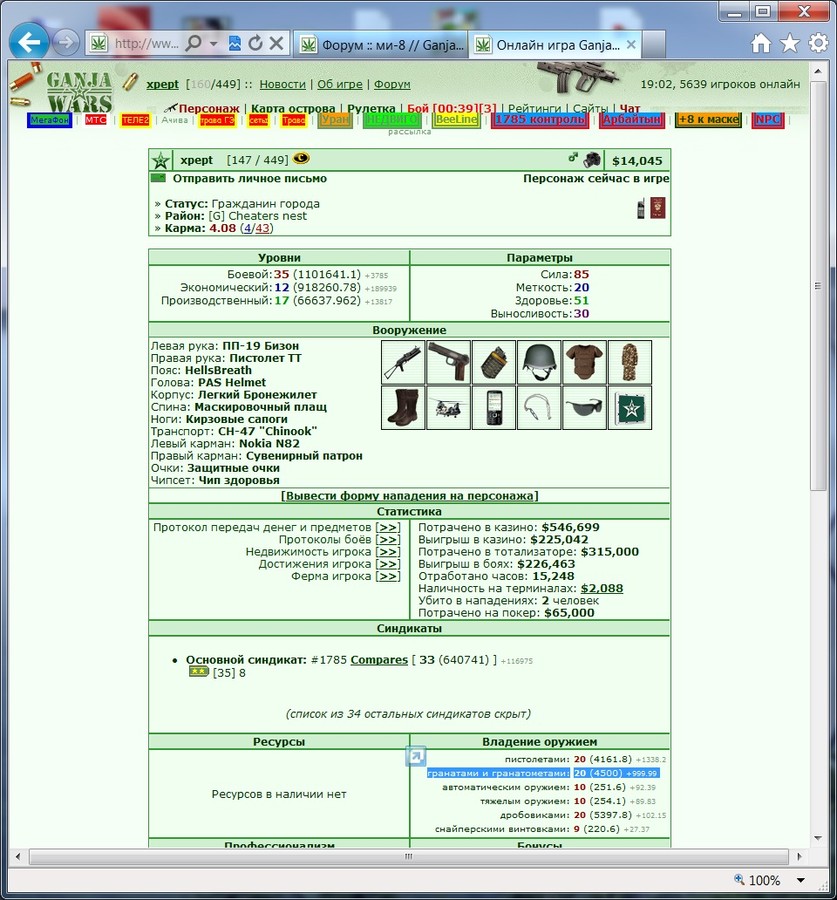Click the camera icon in profile header
Image resolution: width=837 pixels, height=900 pixels.
[x=592, y=159]
